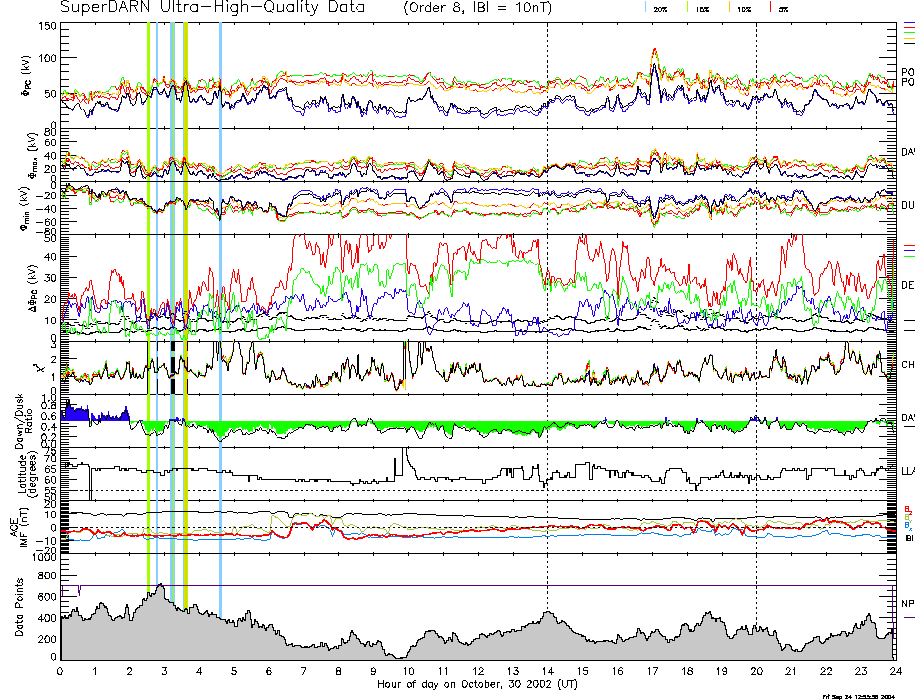Click the x-axis hour tick label '0'
The width and height of the screenshot is (915, 700).
tap(60, 671)
